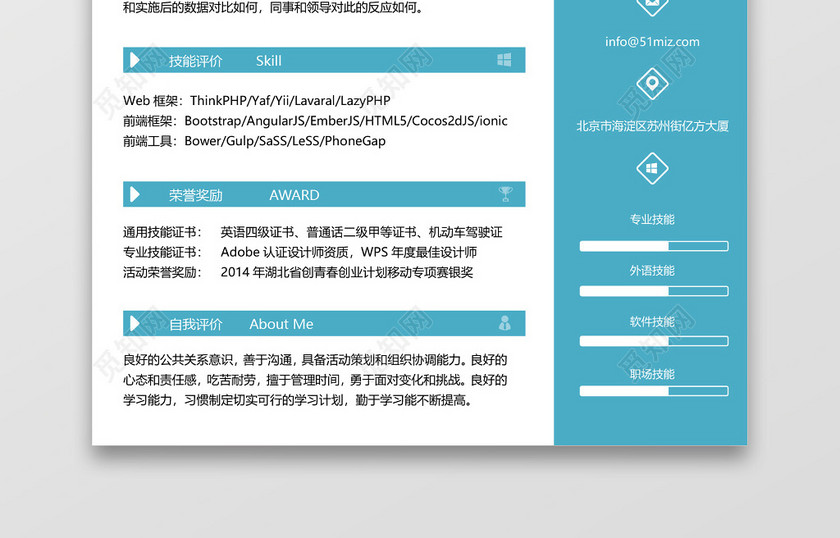Click the 外语技能 progress bar
840x538 pixels.
pos(654,291)
